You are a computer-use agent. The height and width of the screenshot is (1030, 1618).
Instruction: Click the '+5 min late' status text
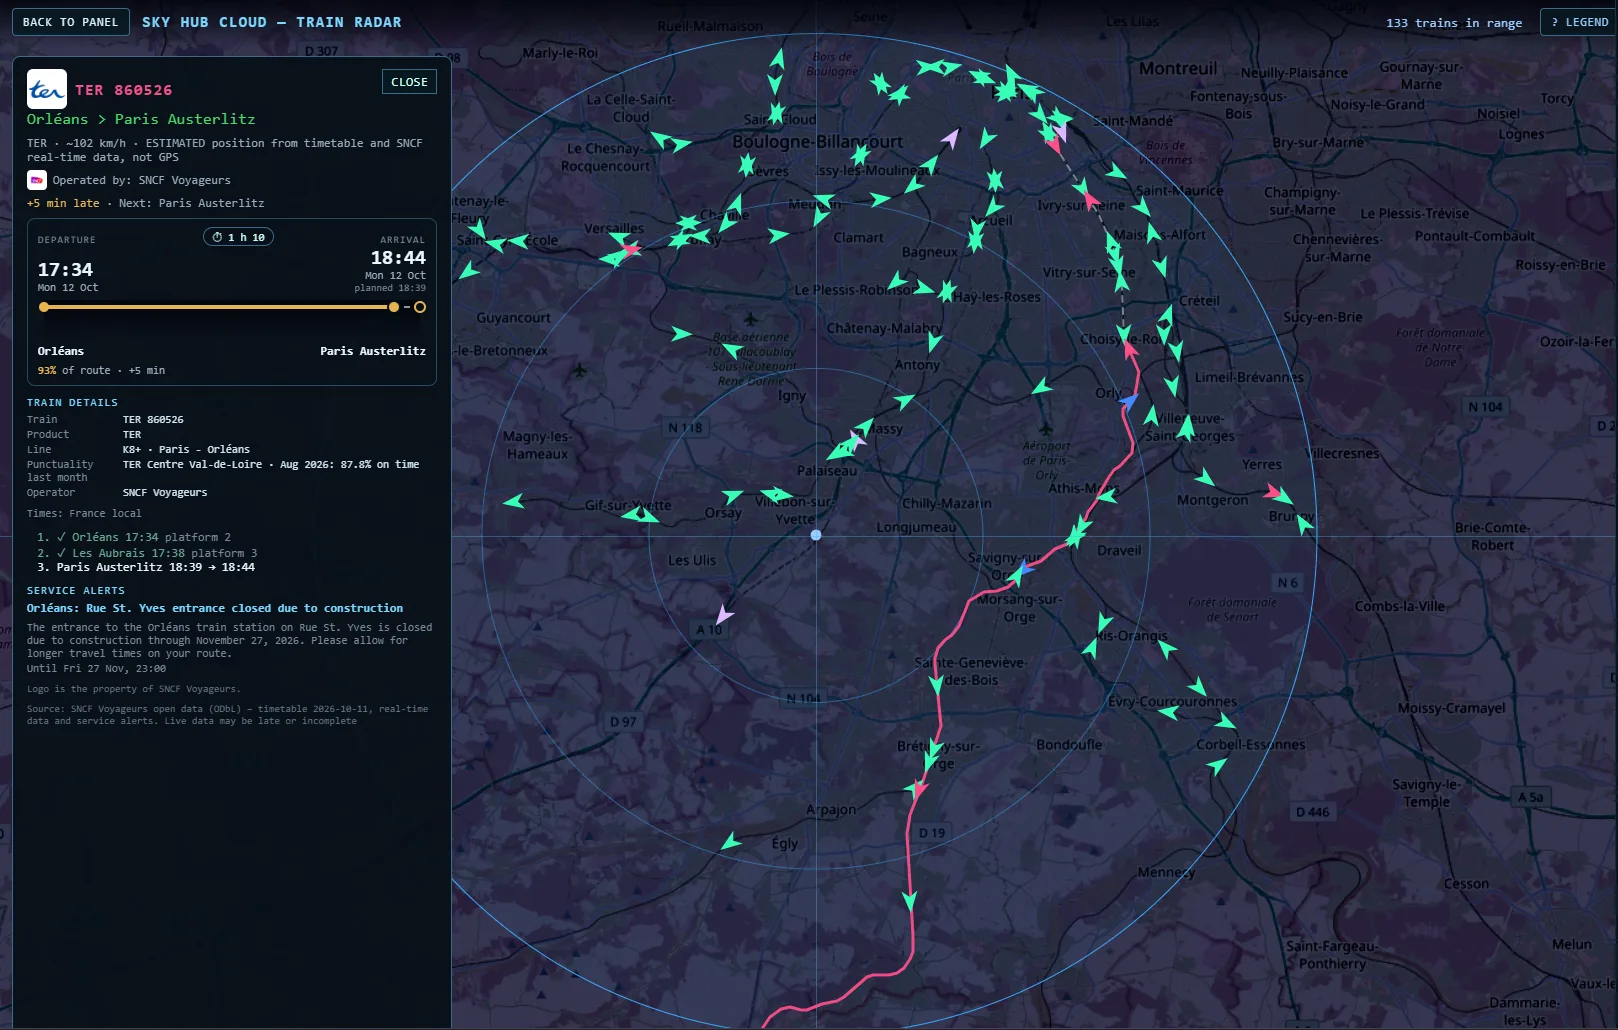tap(63, 203)
